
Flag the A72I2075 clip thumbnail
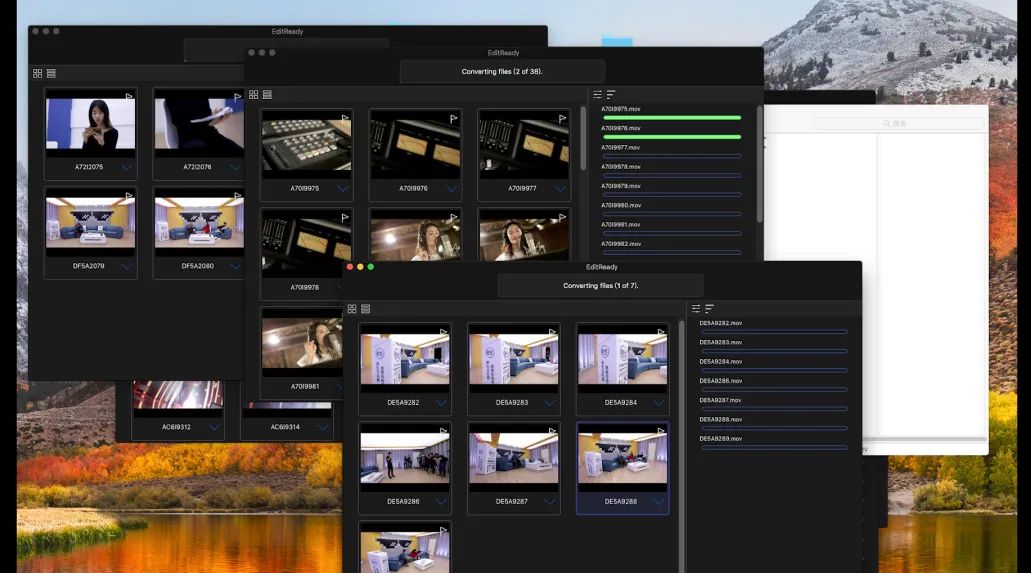[128, 97]
